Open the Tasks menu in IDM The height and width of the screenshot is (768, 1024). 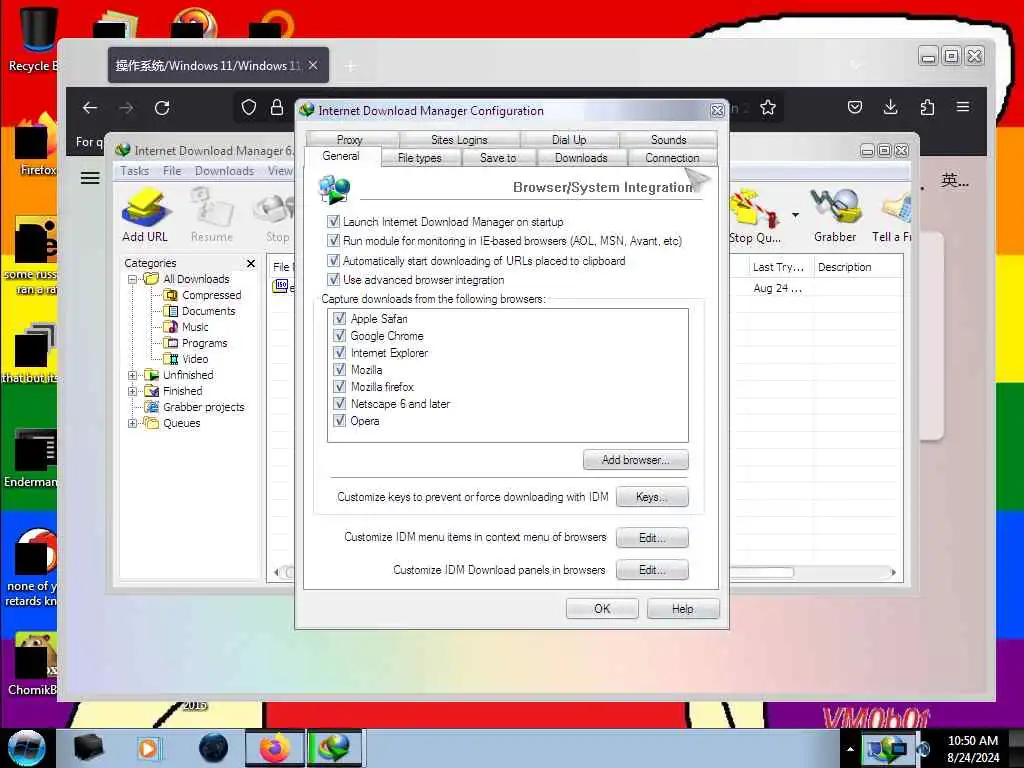pos(135,170)
